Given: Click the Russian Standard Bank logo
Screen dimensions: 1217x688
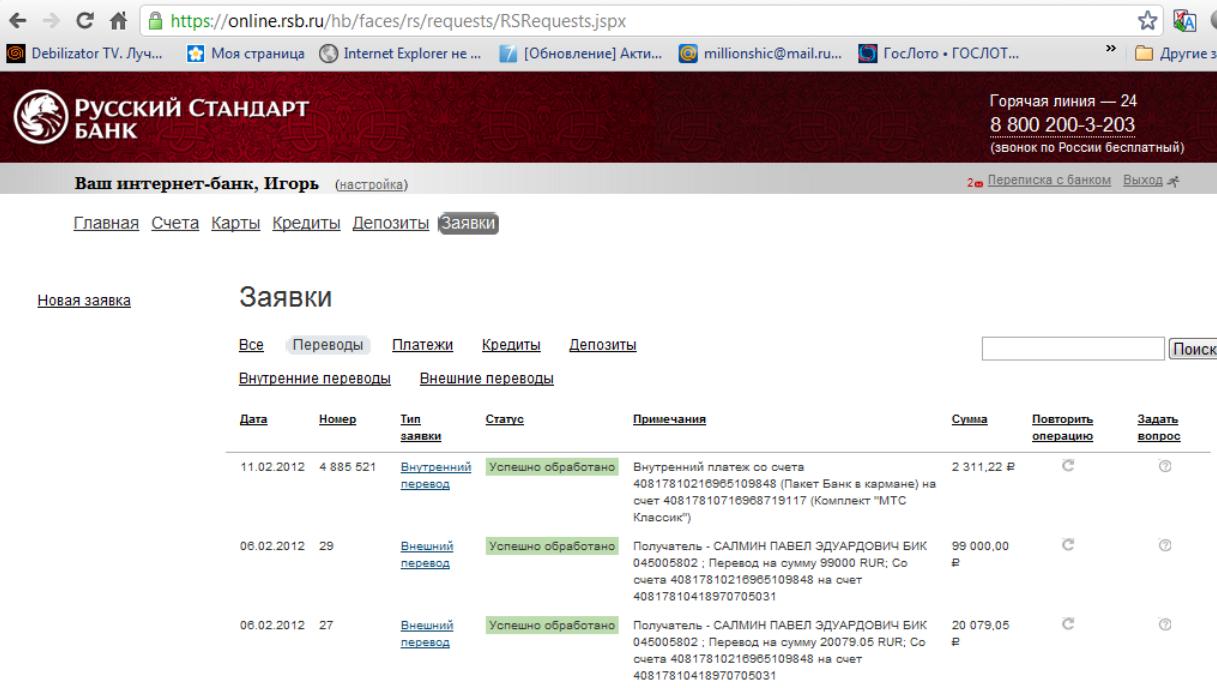Looking at the screenshot, I should click(x=160, y=119).
